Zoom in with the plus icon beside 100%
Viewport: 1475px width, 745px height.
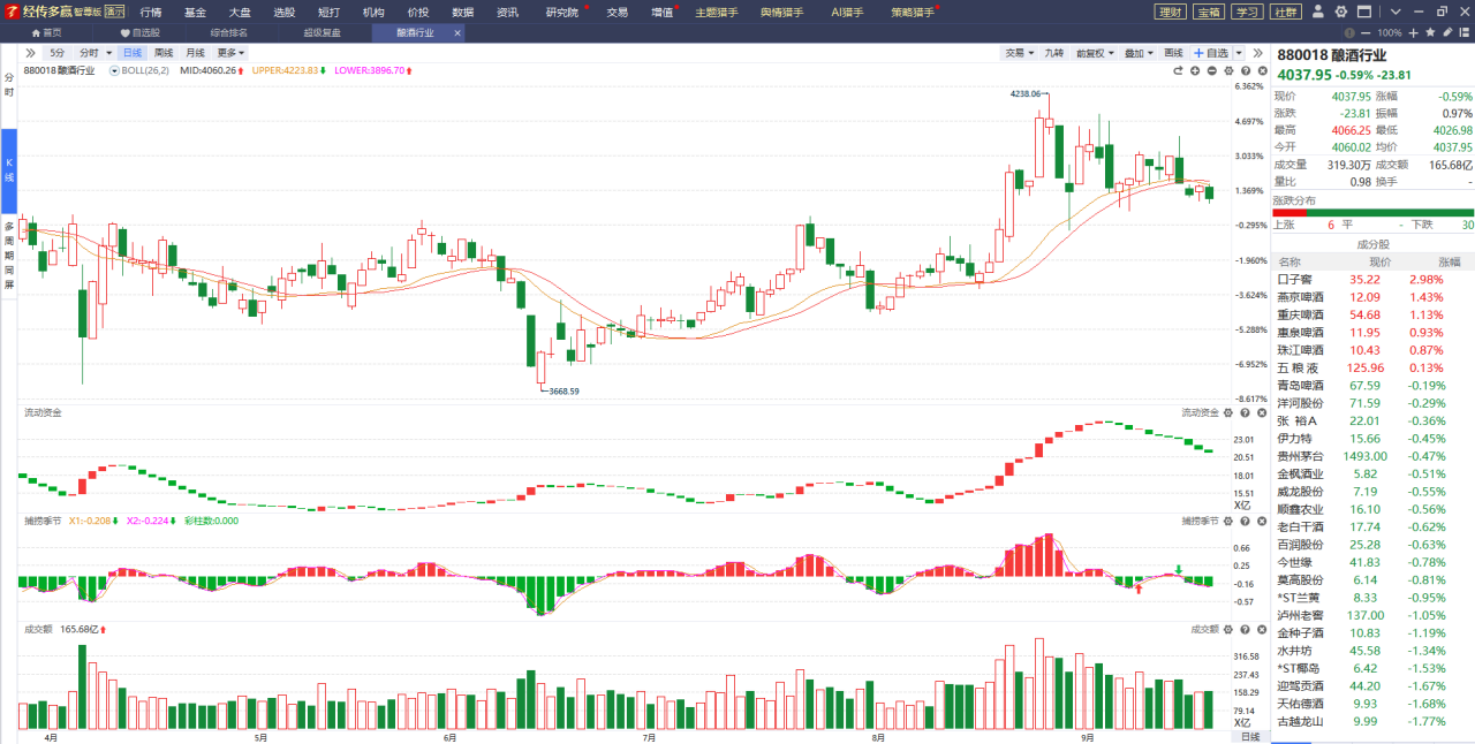coord(1414,33)
